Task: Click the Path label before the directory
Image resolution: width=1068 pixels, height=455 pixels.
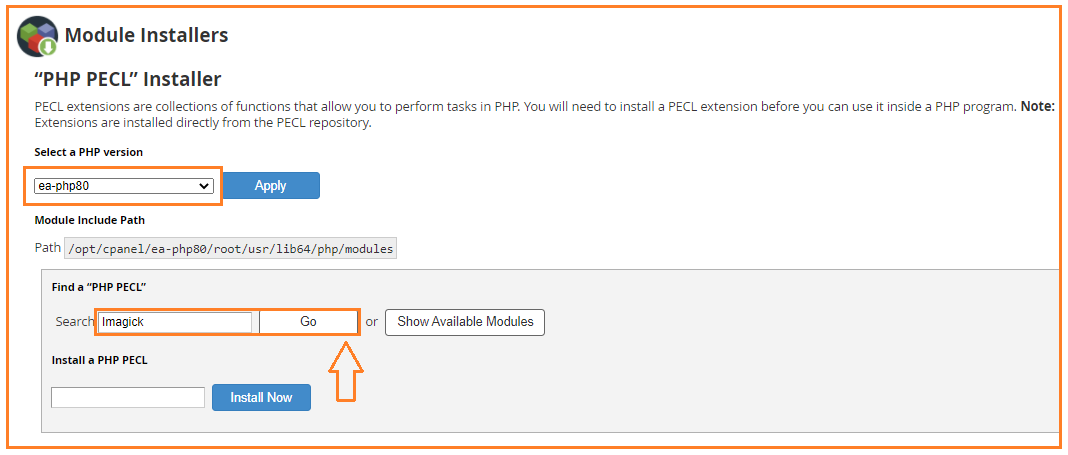Action: tap(46, 248)
